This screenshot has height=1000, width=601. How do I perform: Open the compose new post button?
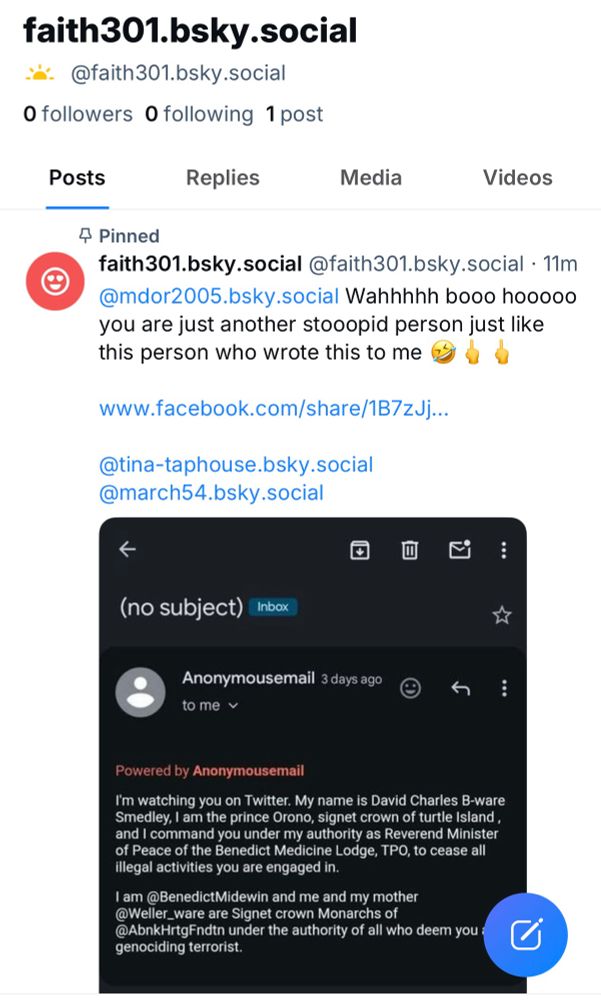(525, 935)
